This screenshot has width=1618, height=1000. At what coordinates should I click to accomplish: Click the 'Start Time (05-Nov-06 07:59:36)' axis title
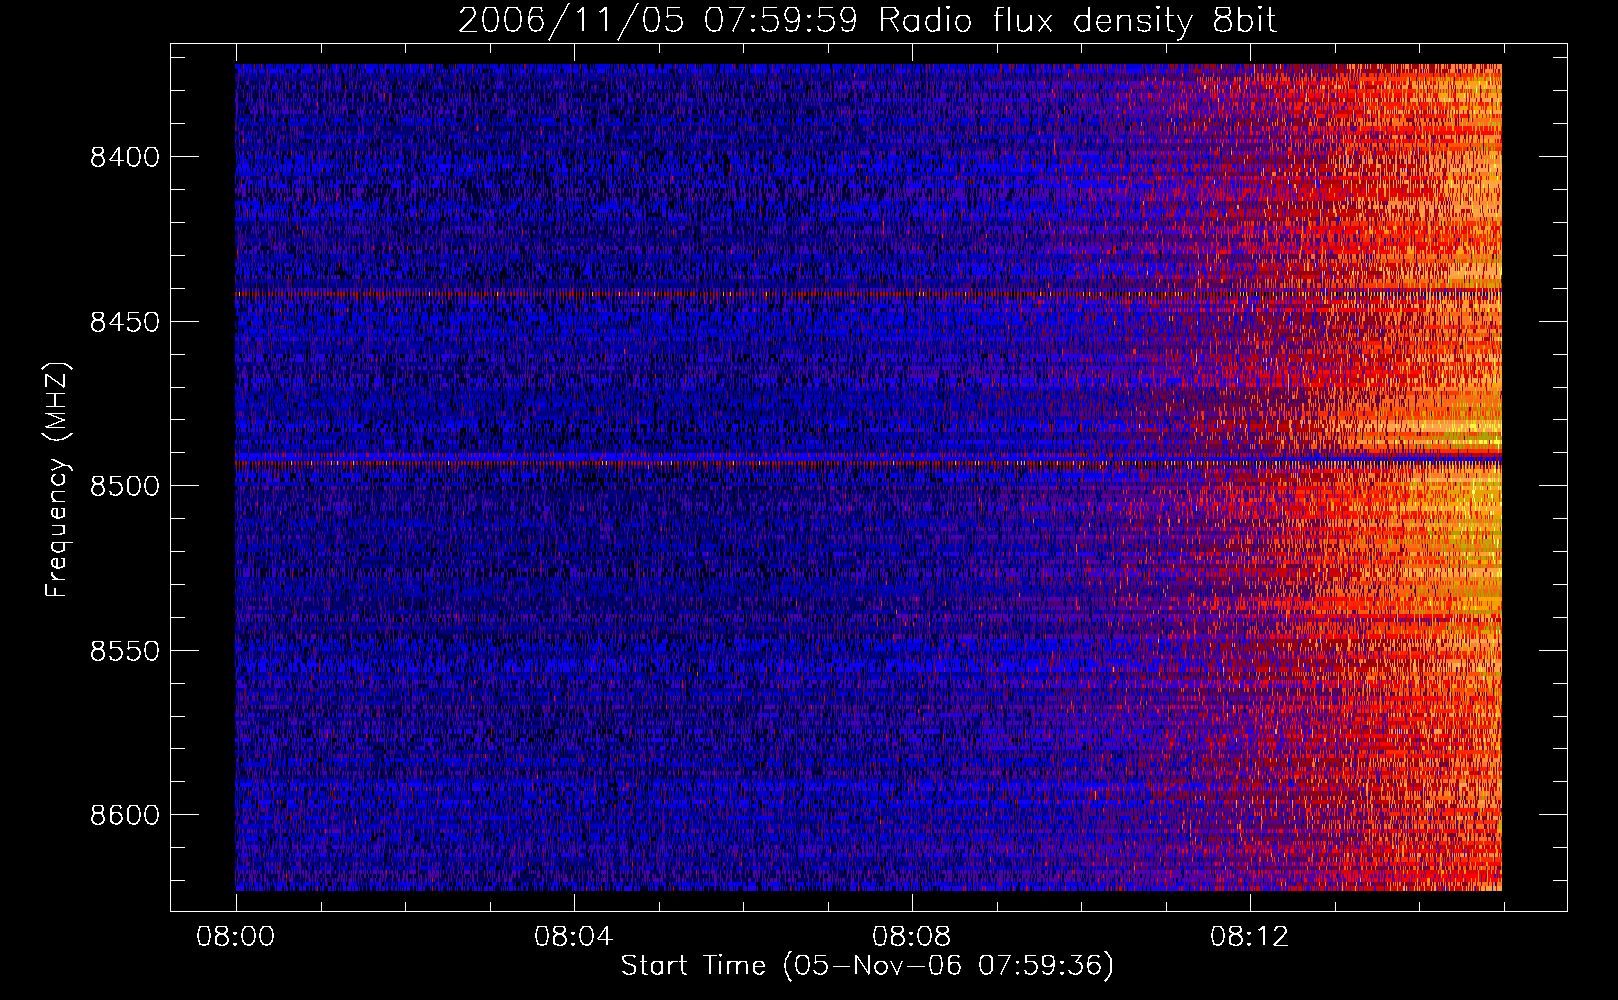pos(867,966)
